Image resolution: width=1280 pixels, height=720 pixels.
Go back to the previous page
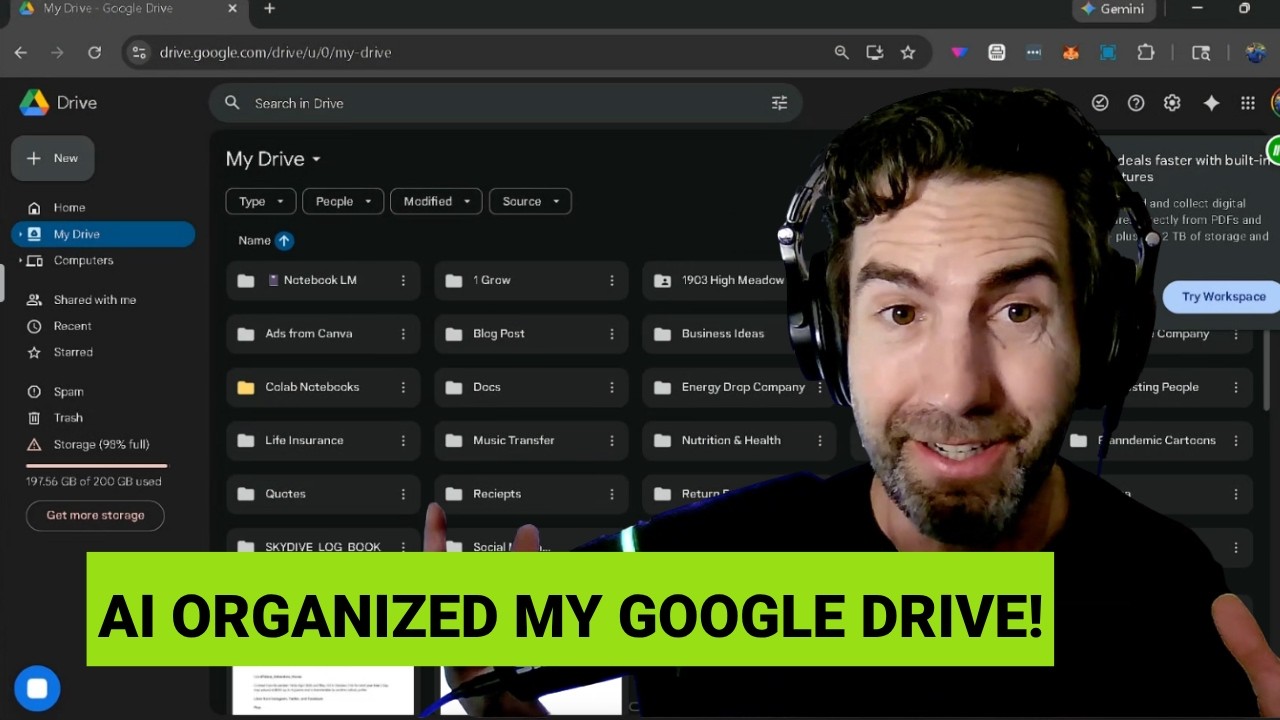pos(21,53)
